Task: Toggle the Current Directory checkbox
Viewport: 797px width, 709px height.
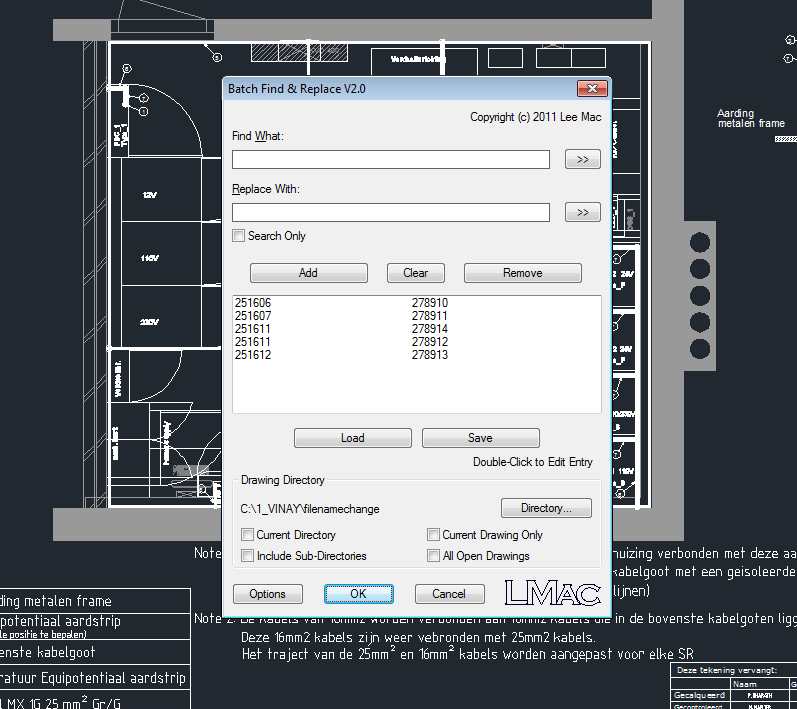Action: (x=248, y=535)
